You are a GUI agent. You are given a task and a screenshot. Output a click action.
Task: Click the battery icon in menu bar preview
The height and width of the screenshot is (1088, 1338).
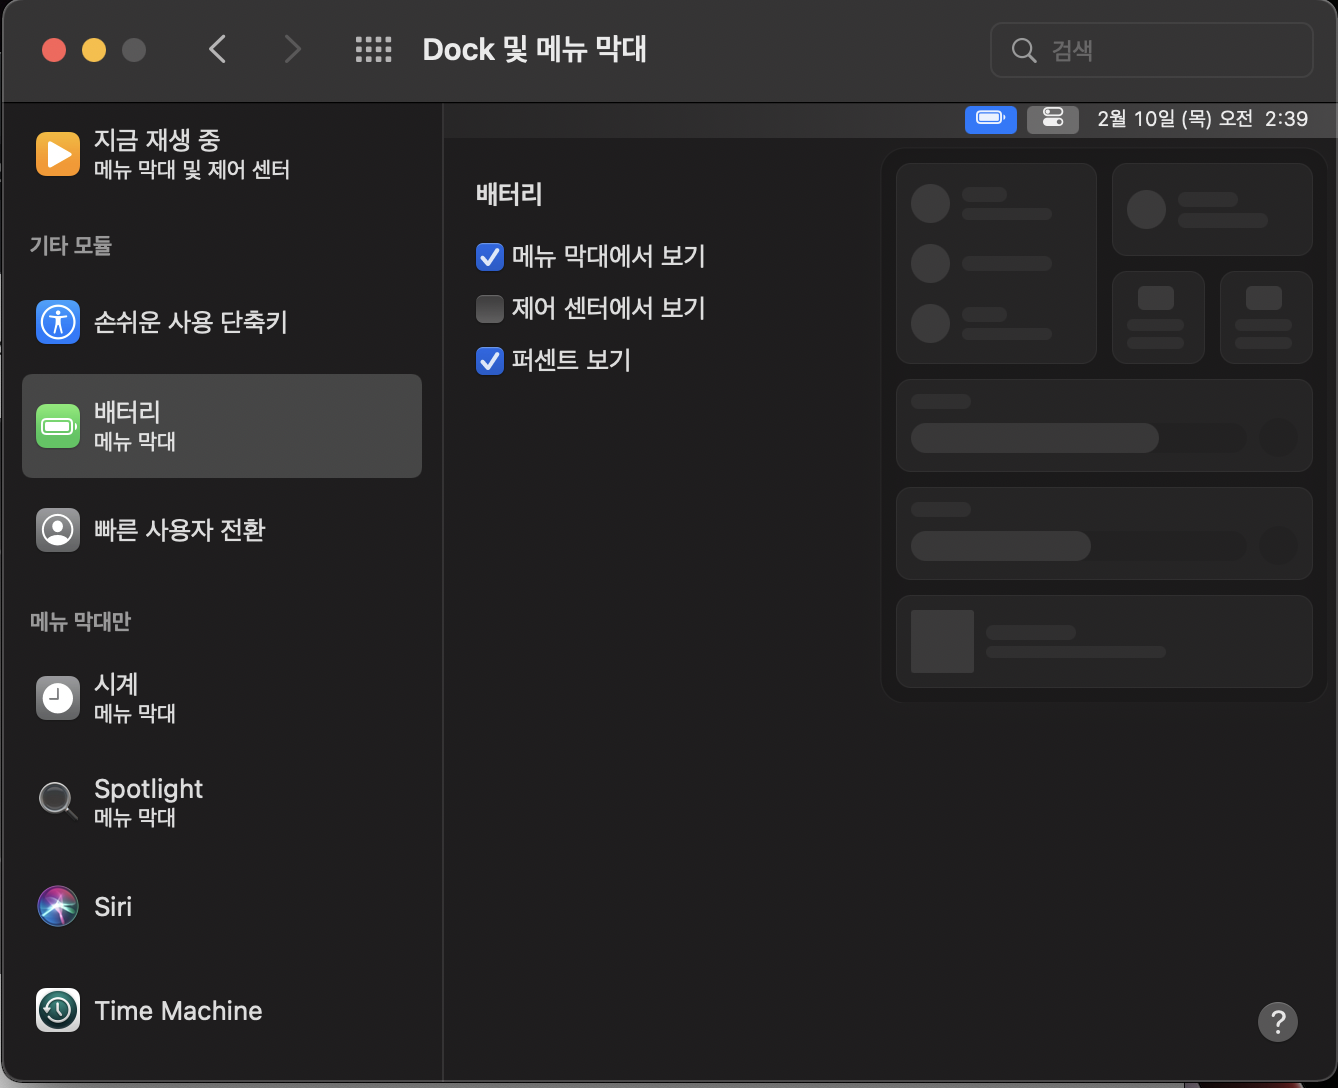tap(991, 119)
